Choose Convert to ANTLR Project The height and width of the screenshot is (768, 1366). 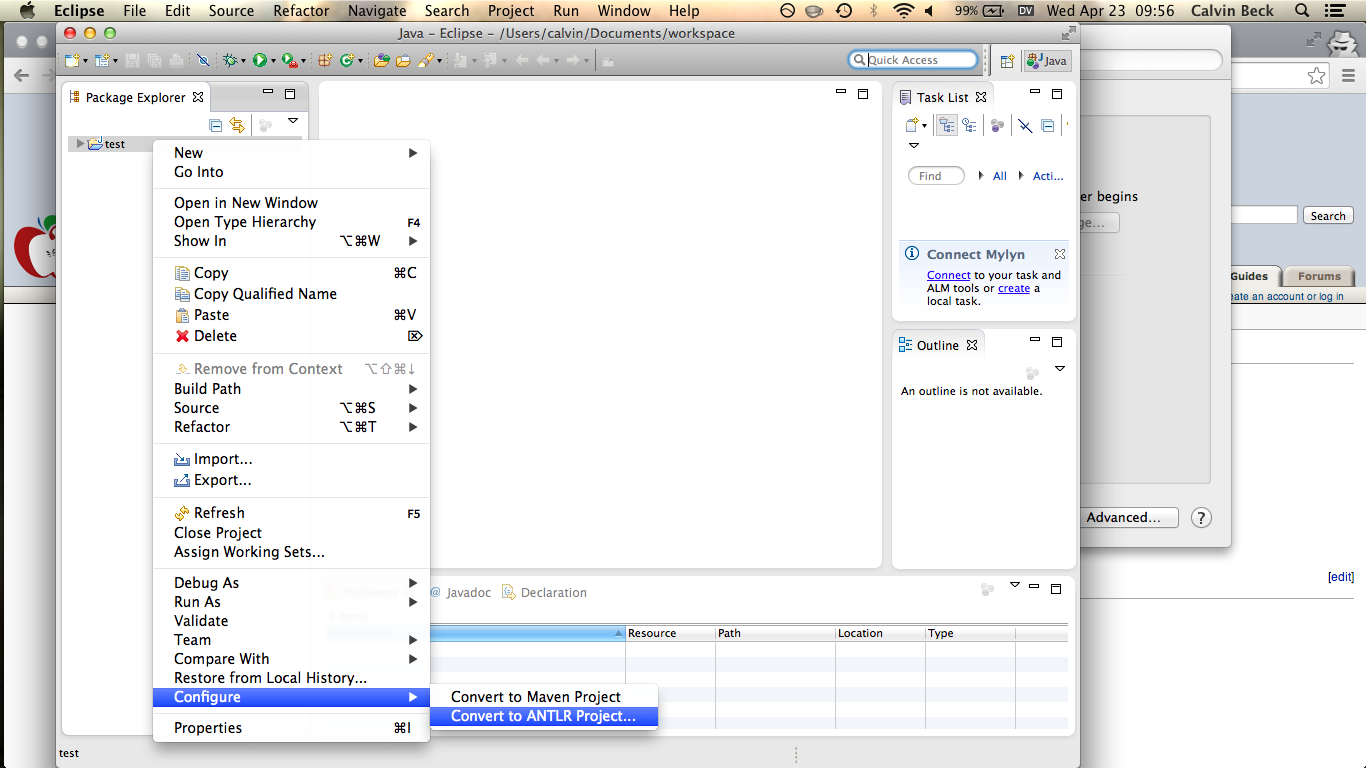pyautogui.click(x=543, y=716)
